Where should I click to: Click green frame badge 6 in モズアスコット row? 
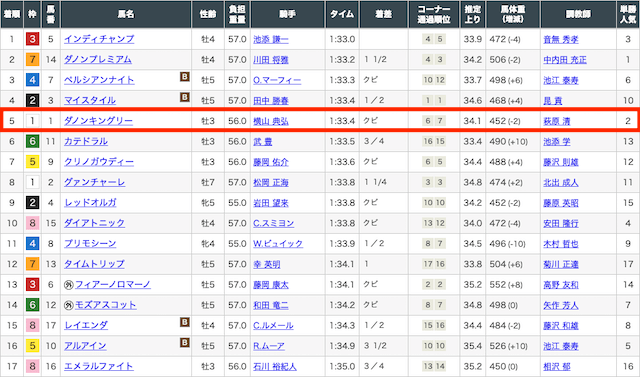tap(32, 305)
